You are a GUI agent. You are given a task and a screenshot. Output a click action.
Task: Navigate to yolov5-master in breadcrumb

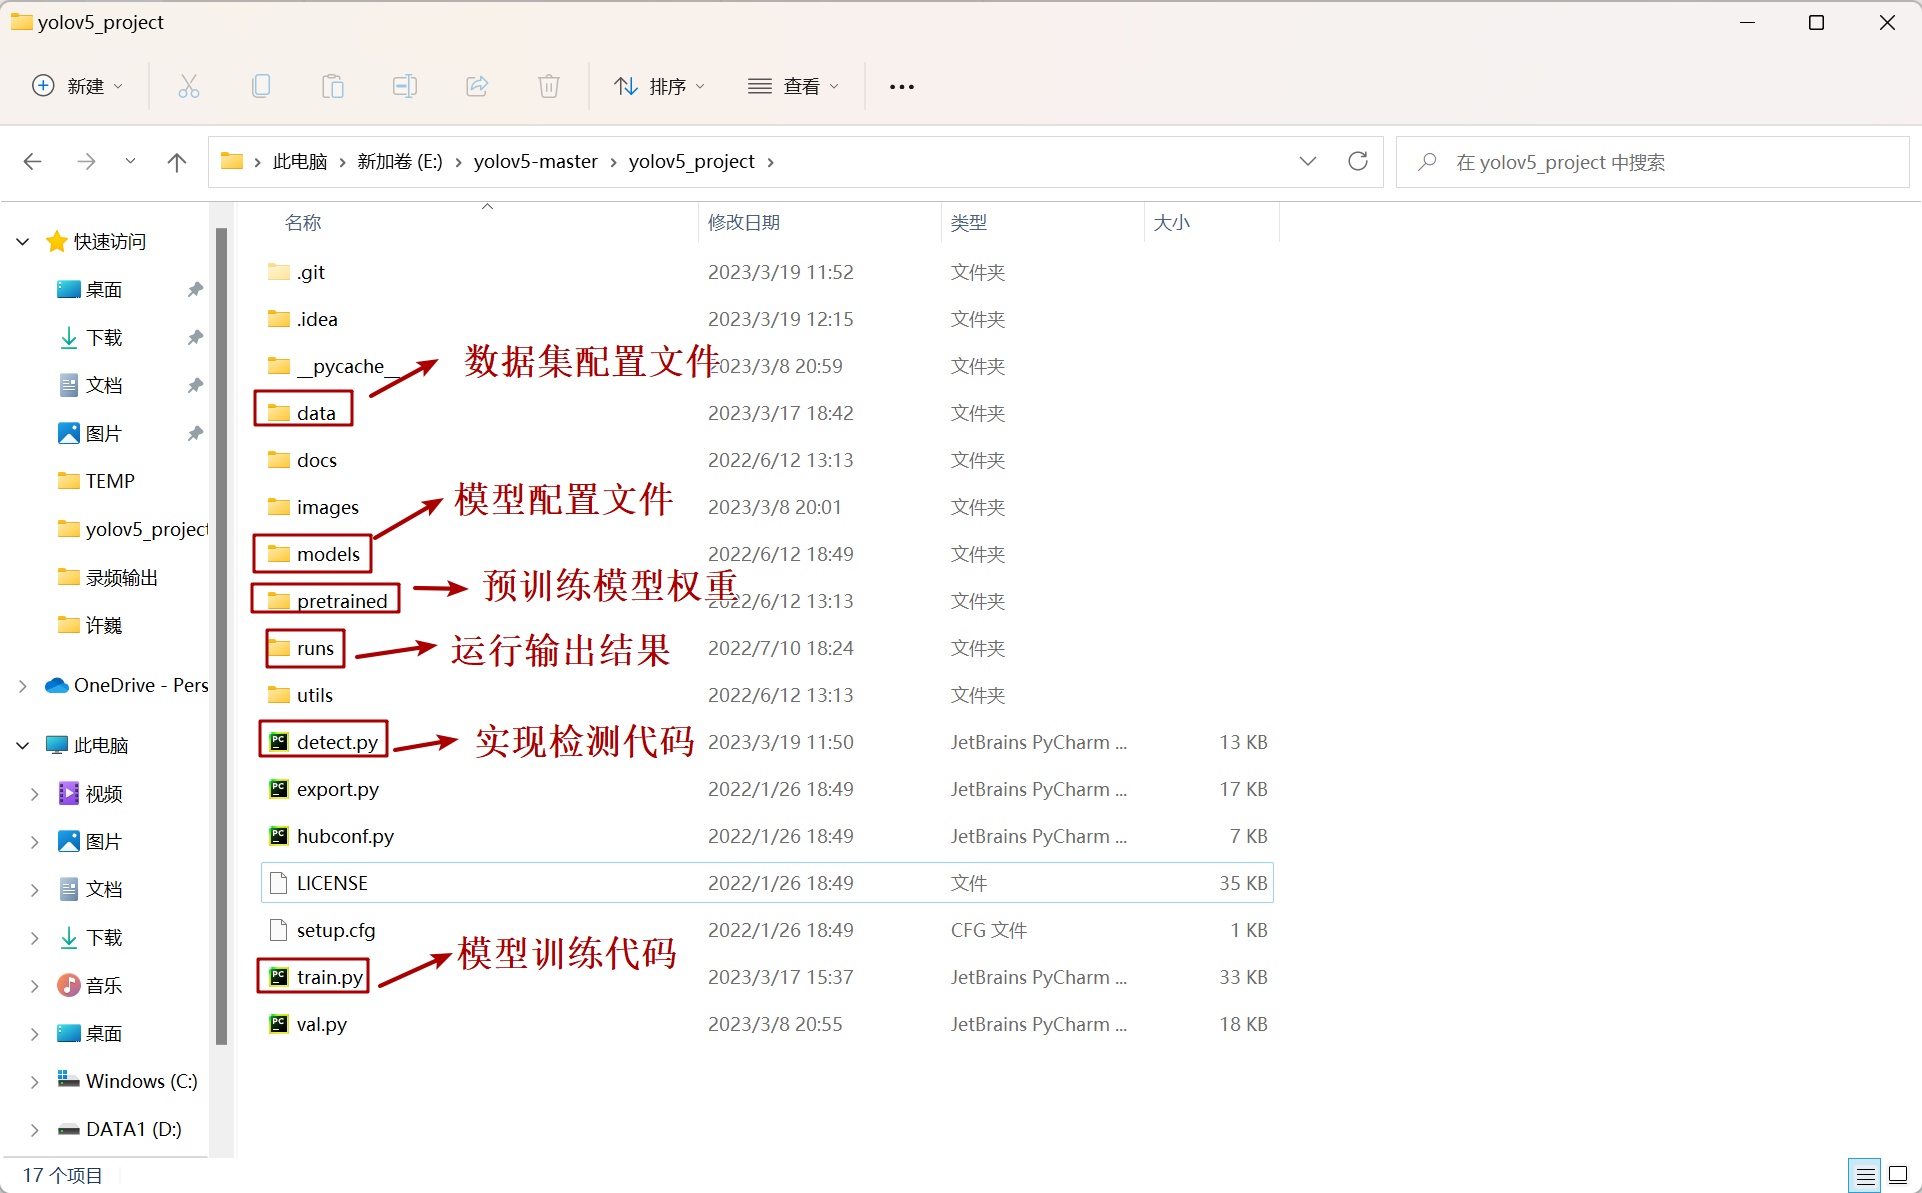535,161
